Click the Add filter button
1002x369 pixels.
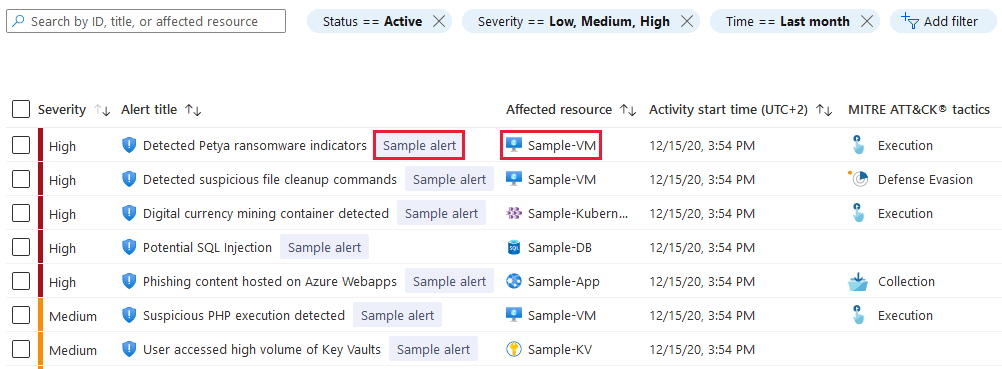[x=943, y=21]
